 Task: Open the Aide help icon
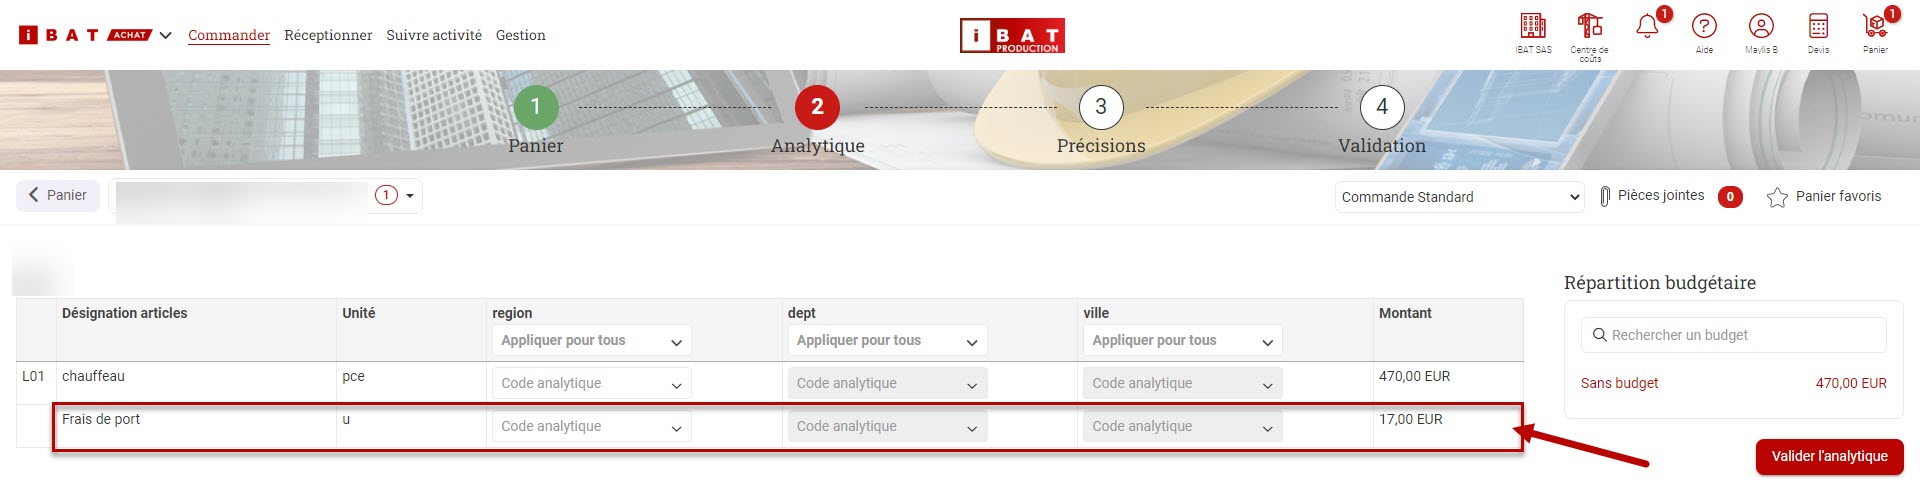(1704, 27)
